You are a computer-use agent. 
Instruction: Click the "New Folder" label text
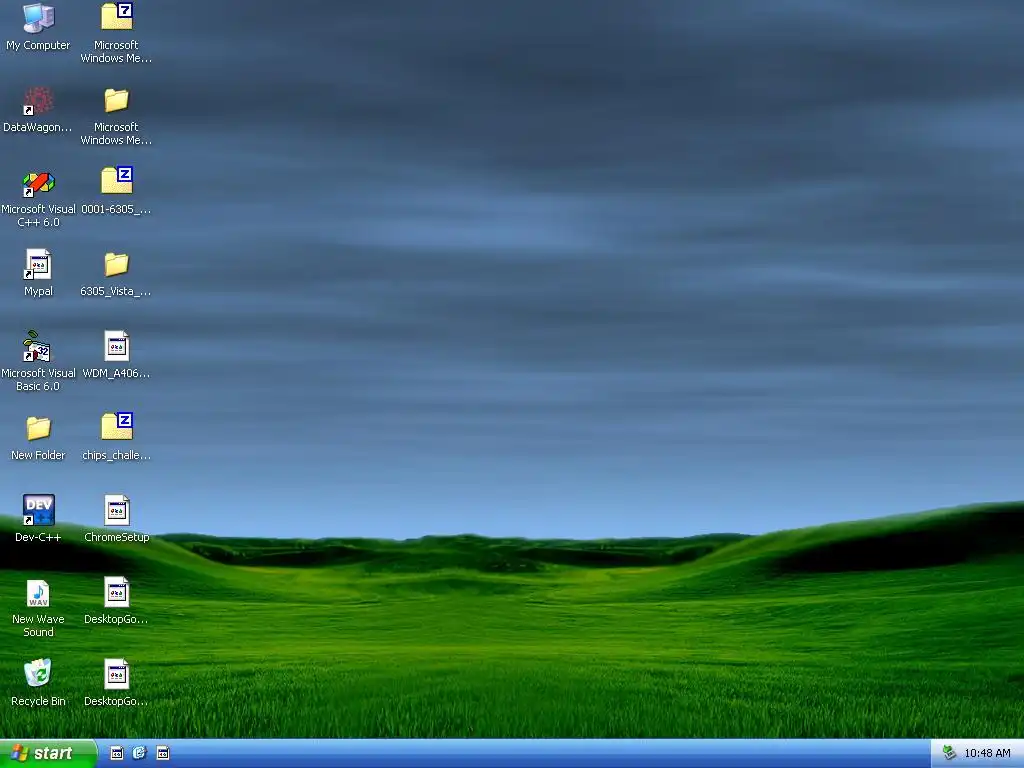coord(38,455)
